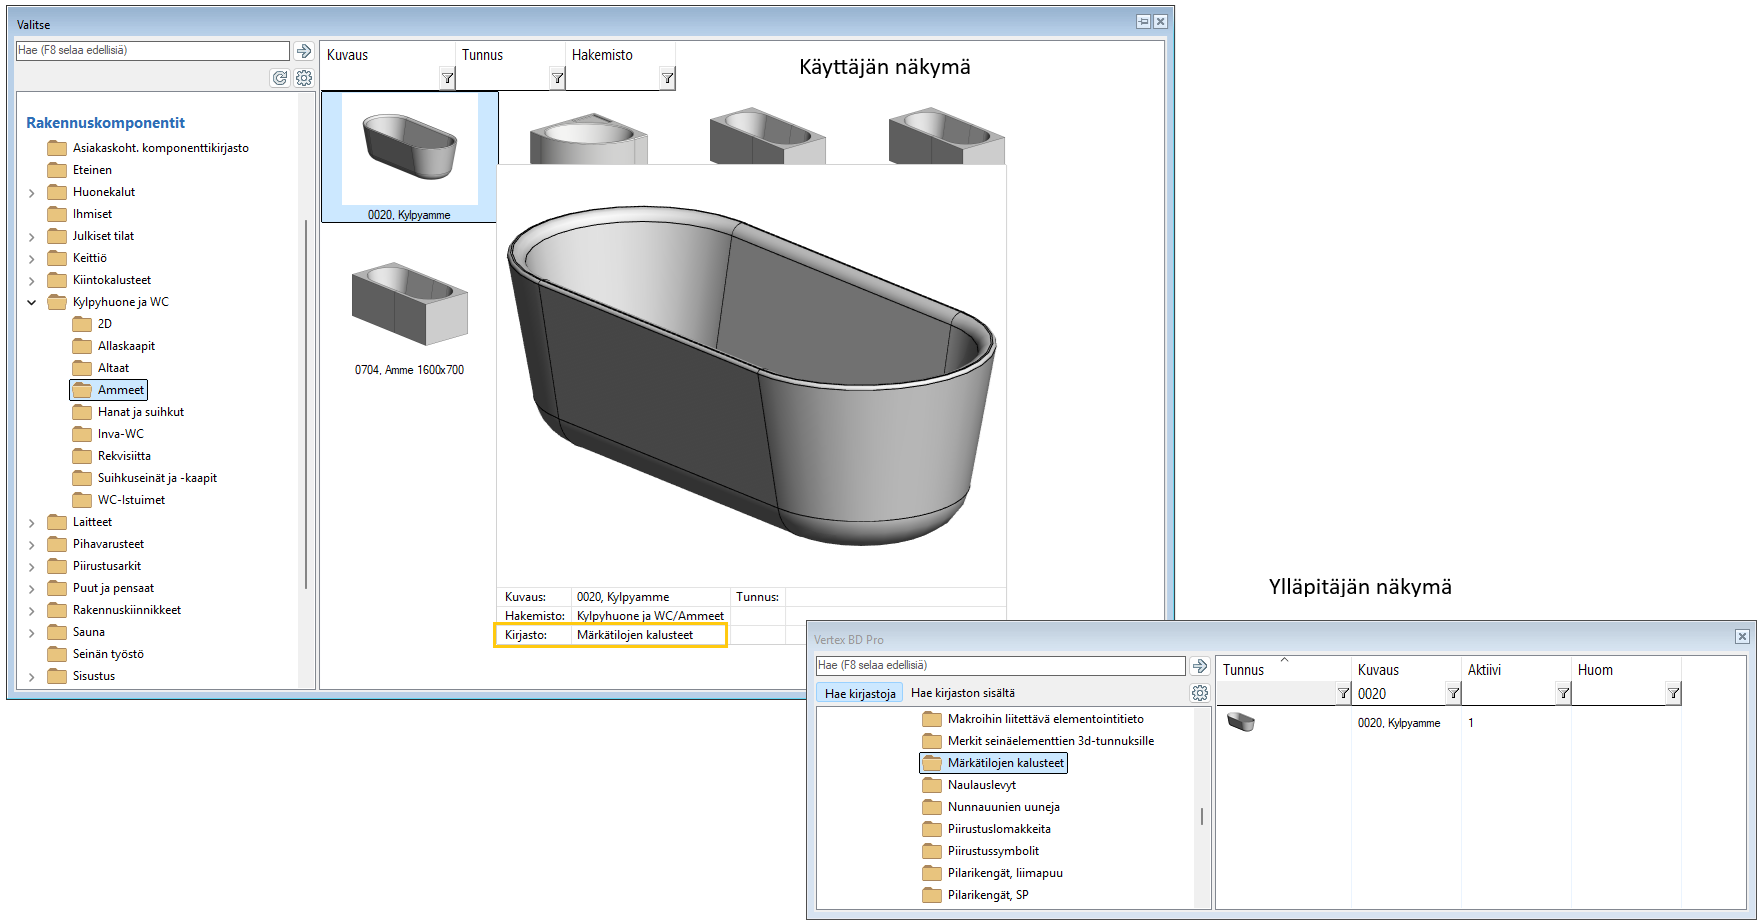Expand the Julkiset tilat folder
This screenshot has height=924, width=1762.
pyautogui.click(x=32, y=237)
